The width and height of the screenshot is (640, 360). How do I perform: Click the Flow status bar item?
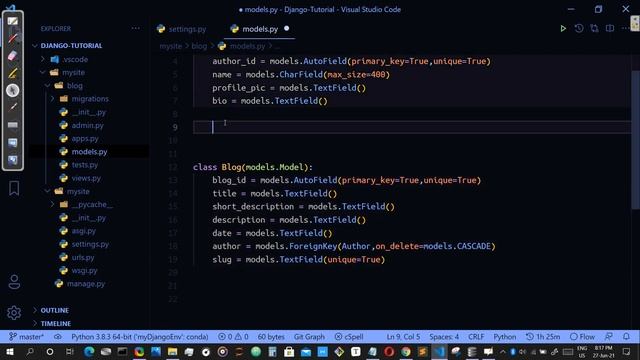click(x=582, y=337)
